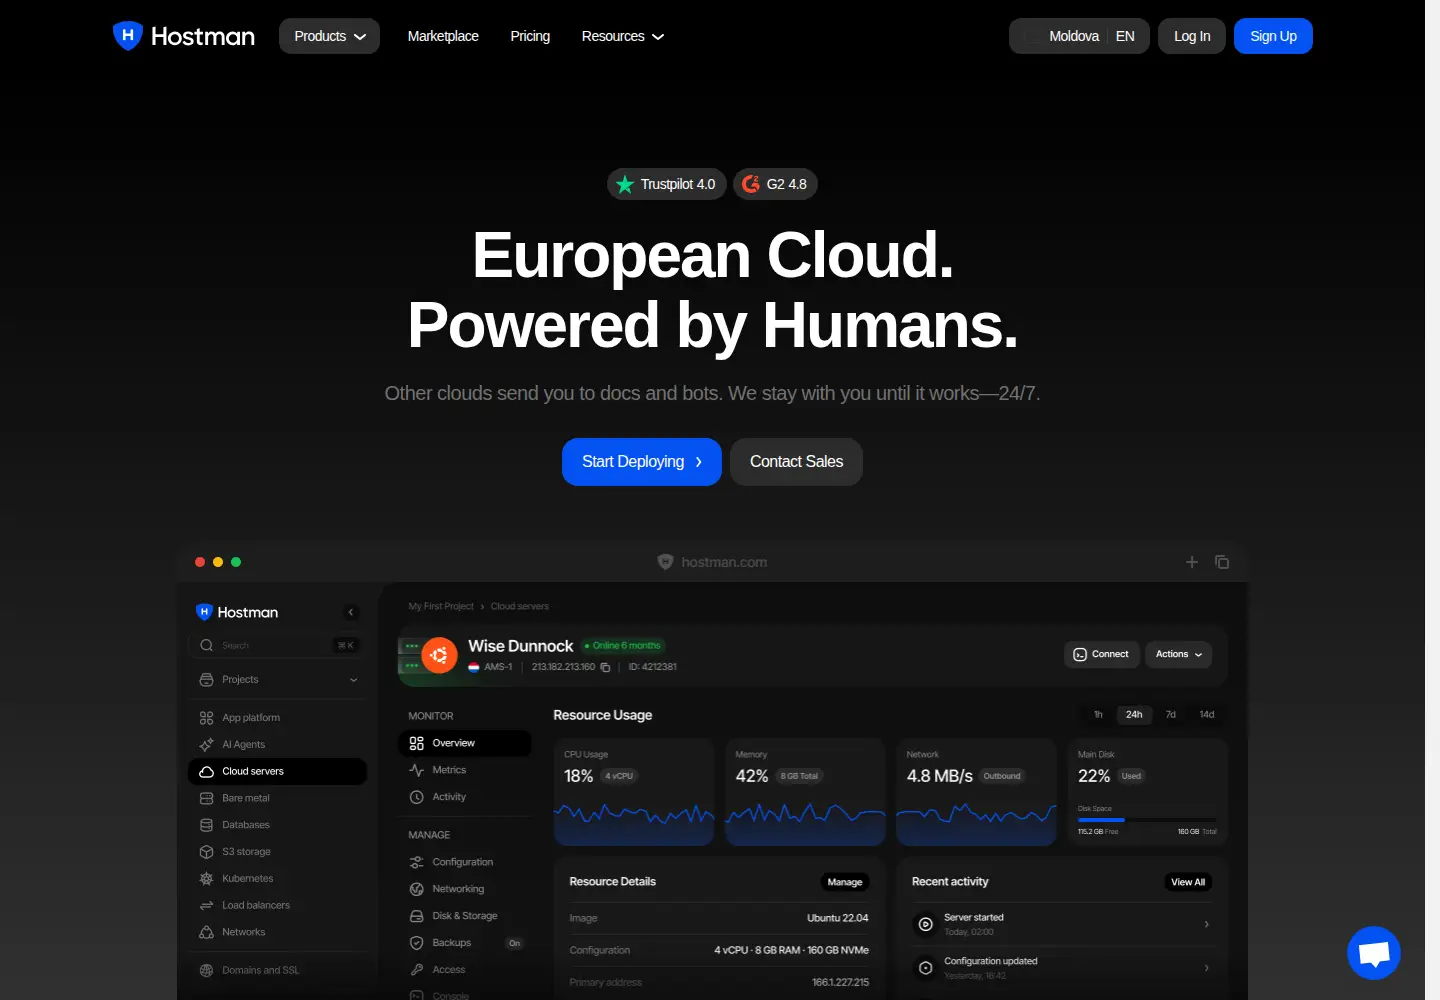
Task: Select the 14d time range
Action: pyautogui.click(x=1207, y=714)
